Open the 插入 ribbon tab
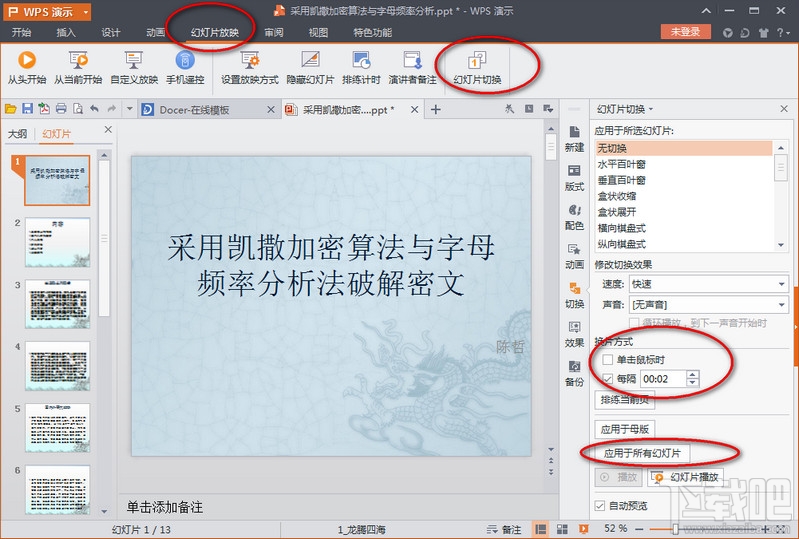 click(66, 32)
